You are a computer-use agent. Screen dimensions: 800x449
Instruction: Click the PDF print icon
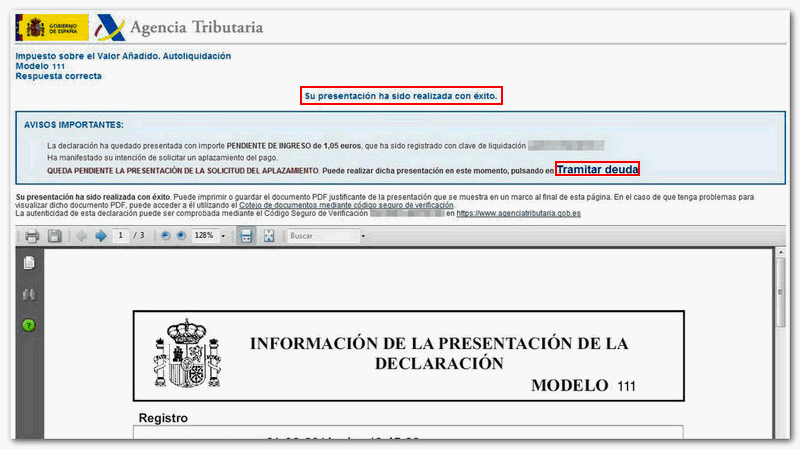(x=32, y=236)
